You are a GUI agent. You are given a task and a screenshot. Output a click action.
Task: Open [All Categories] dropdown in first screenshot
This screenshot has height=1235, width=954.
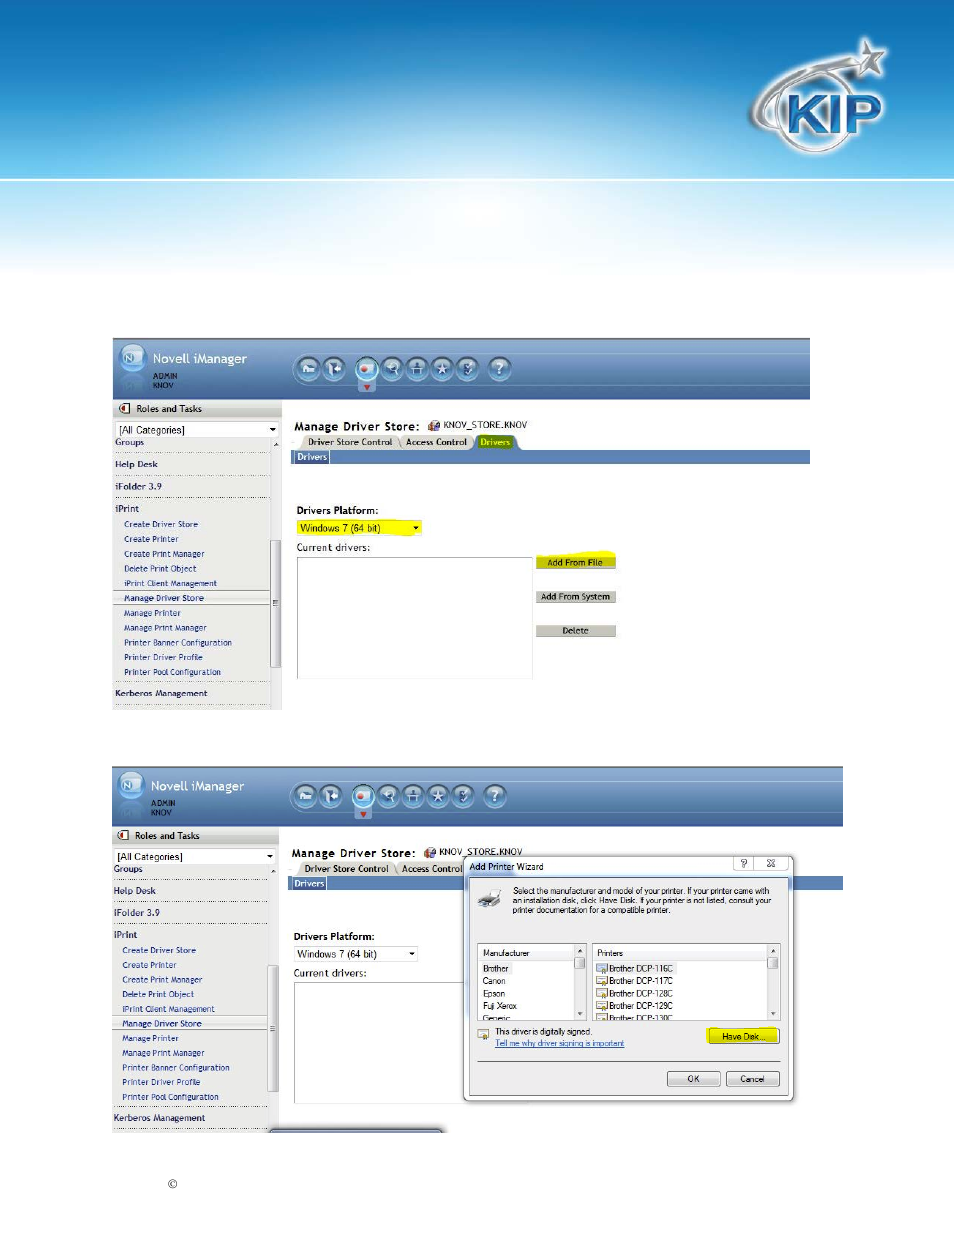coord(196,430)
